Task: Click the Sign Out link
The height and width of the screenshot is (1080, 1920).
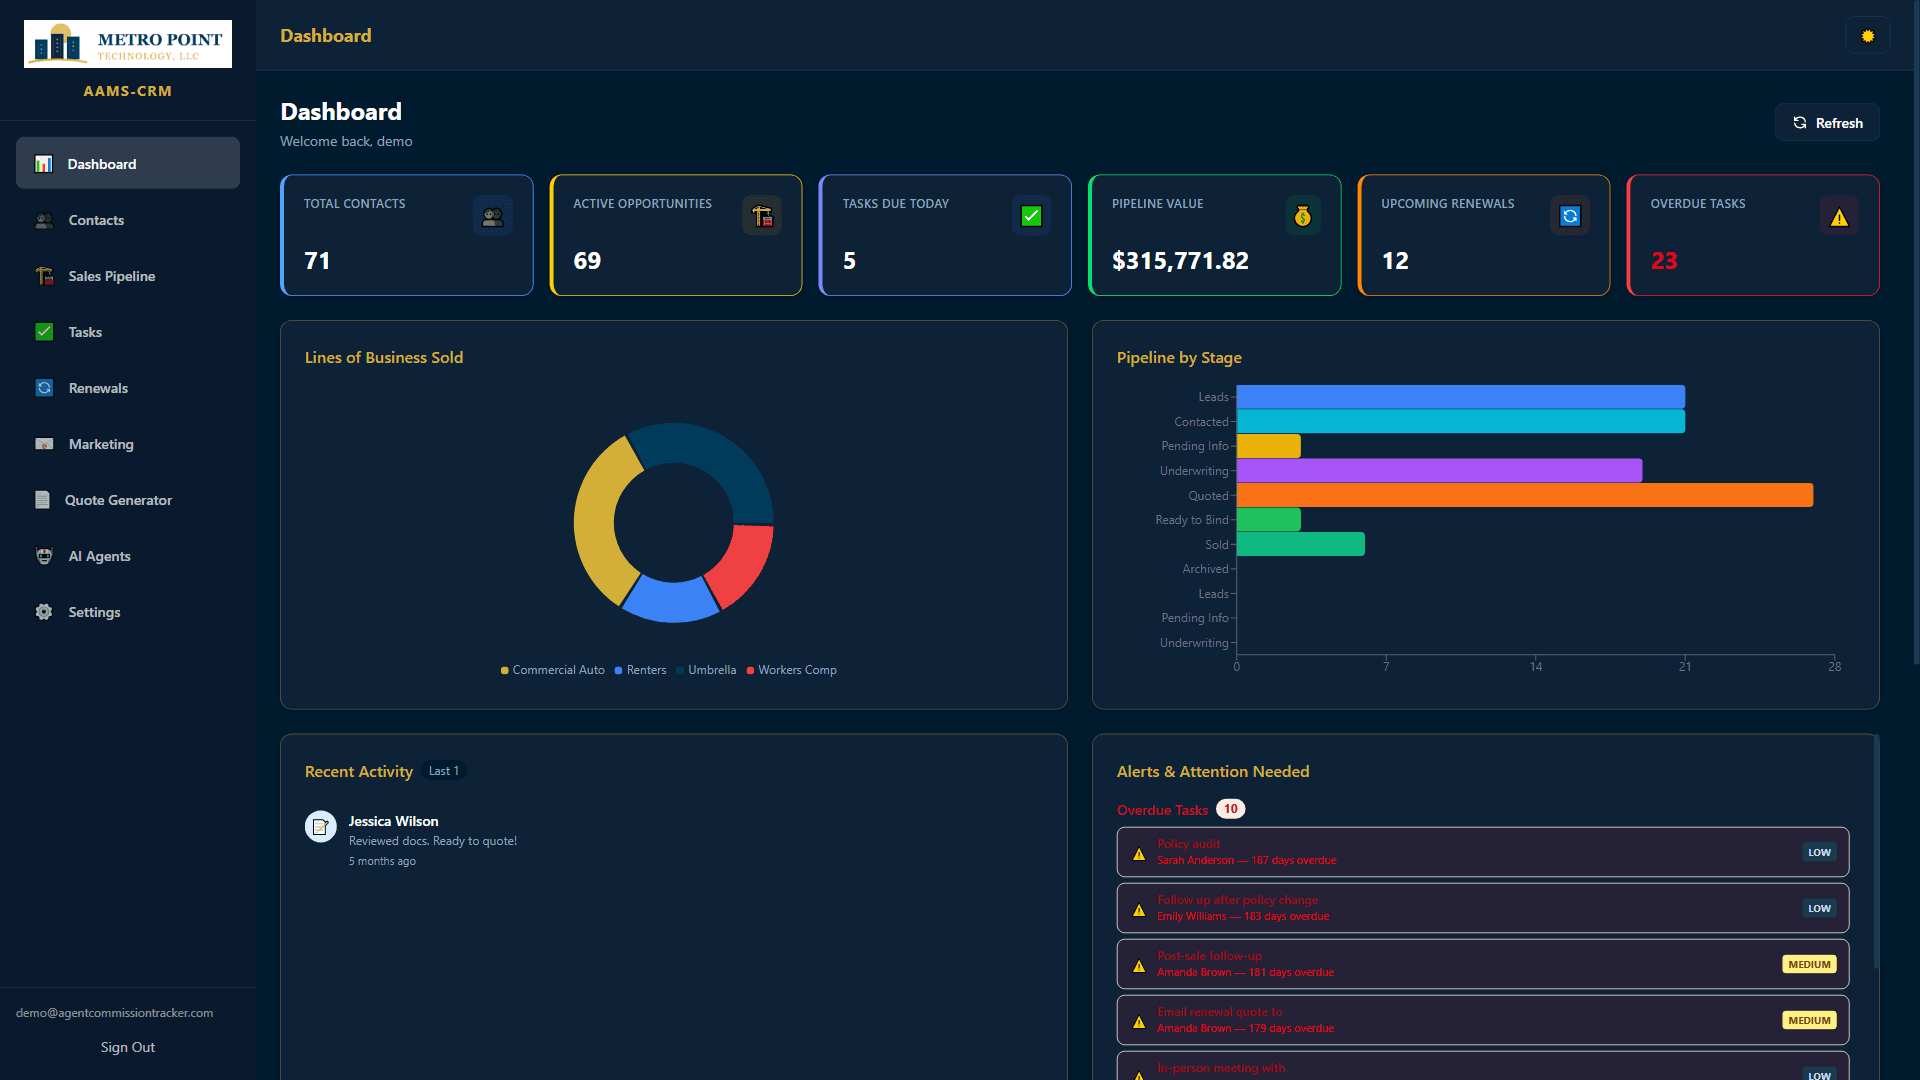Action: point(127,1047)
